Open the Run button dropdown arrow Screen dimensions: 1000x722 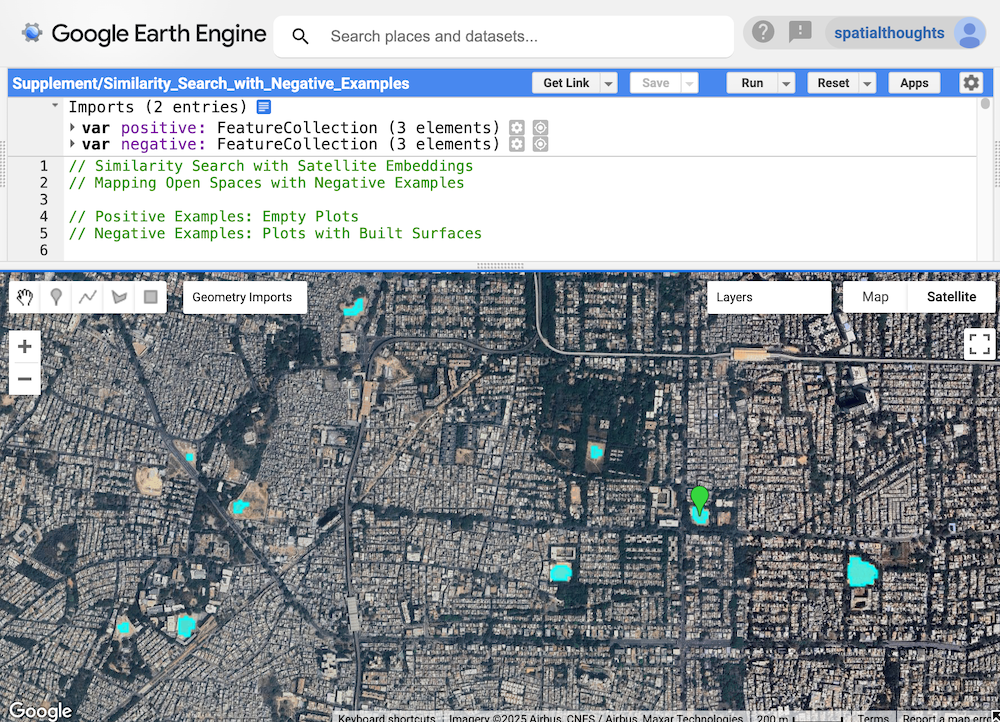click(787, 84)
